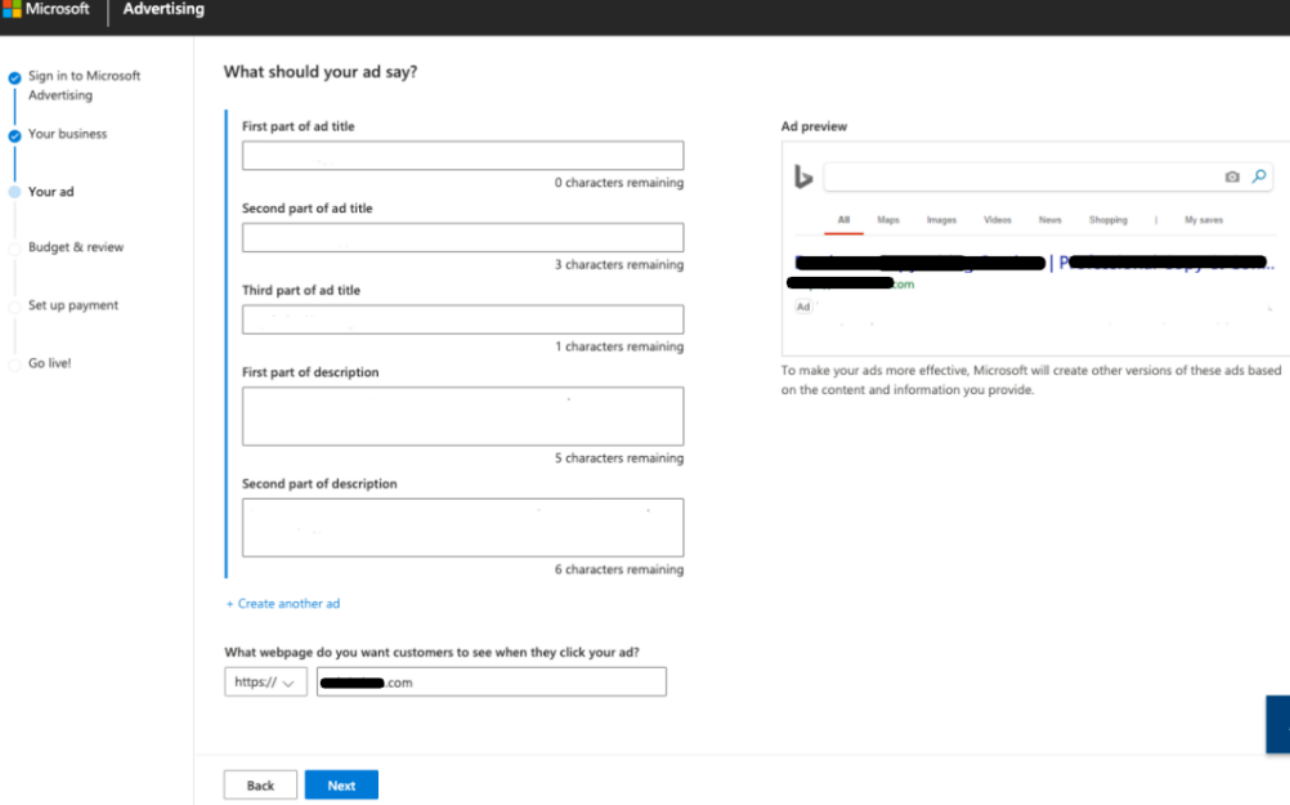Click the Bing preview search box
The width and height of the screenshot is (1290, 805).
1047,177
